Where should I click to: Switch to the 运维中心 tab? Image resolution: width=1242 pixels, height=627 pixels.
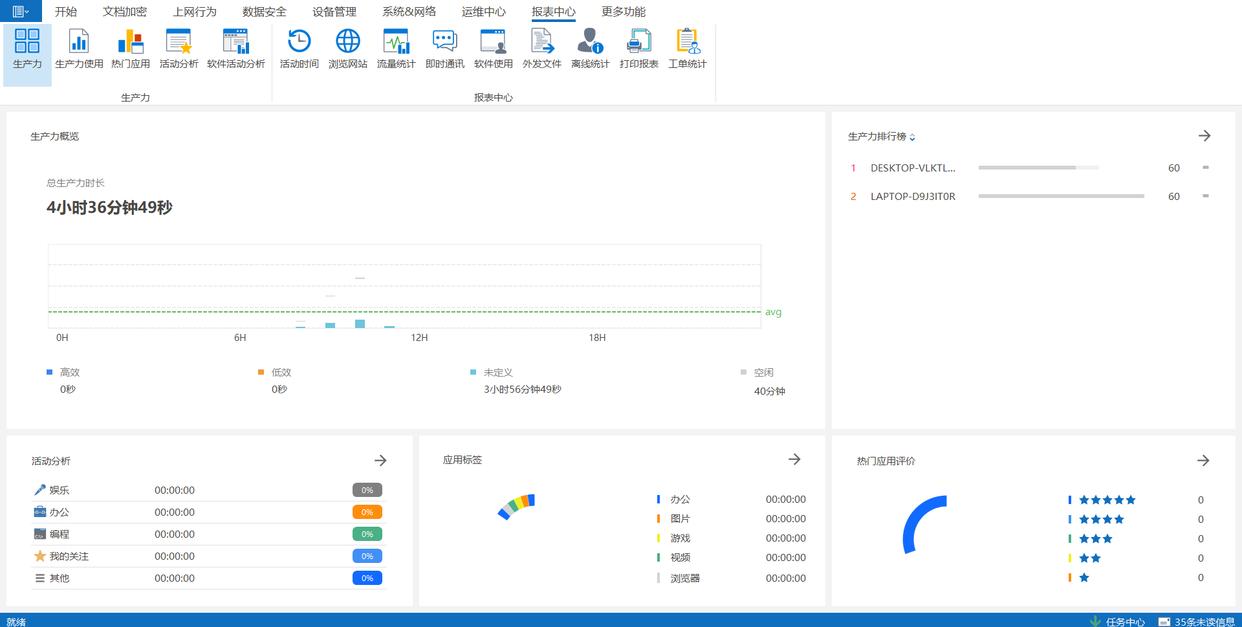(x=483, y=12)
